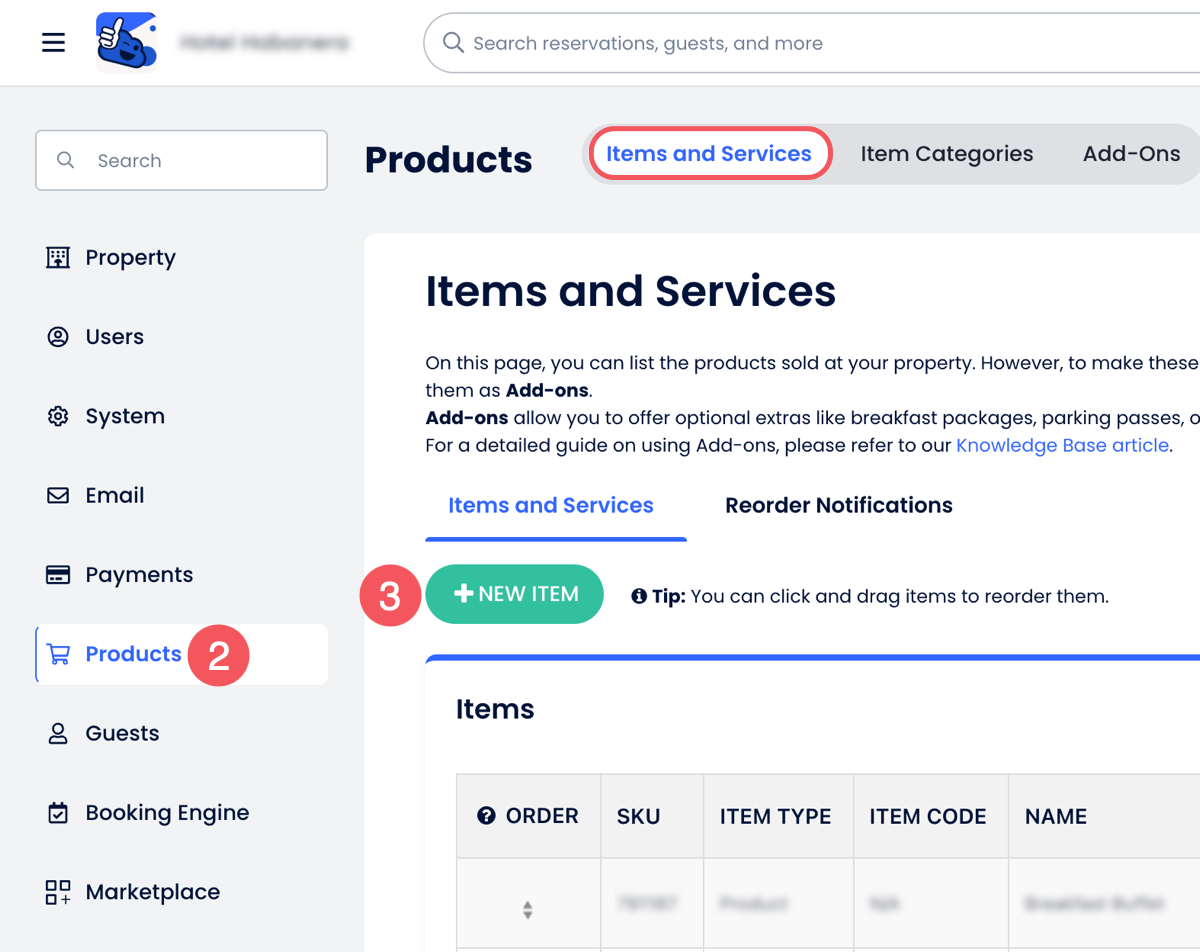
Task: Open the Reorder Notifications tab
Action: pyautogui.click(x=839, y=505)
